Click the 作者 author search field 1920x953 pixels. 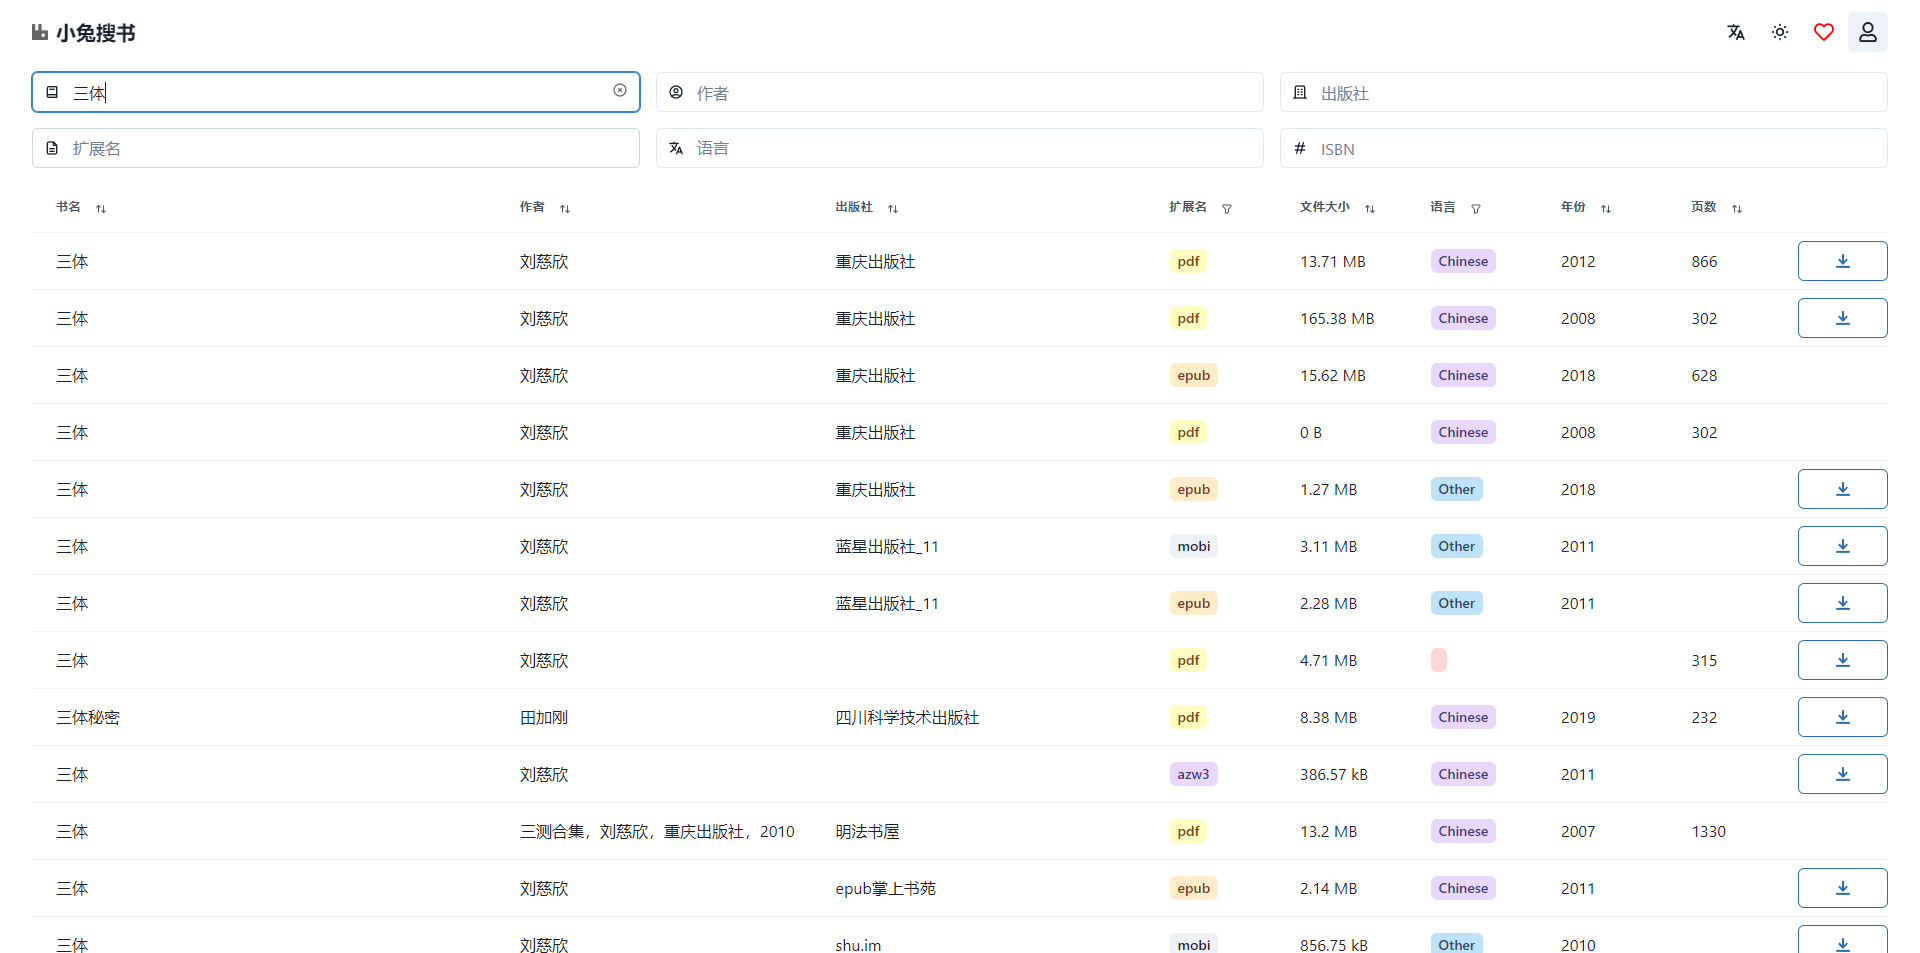(x=960, y=93)
